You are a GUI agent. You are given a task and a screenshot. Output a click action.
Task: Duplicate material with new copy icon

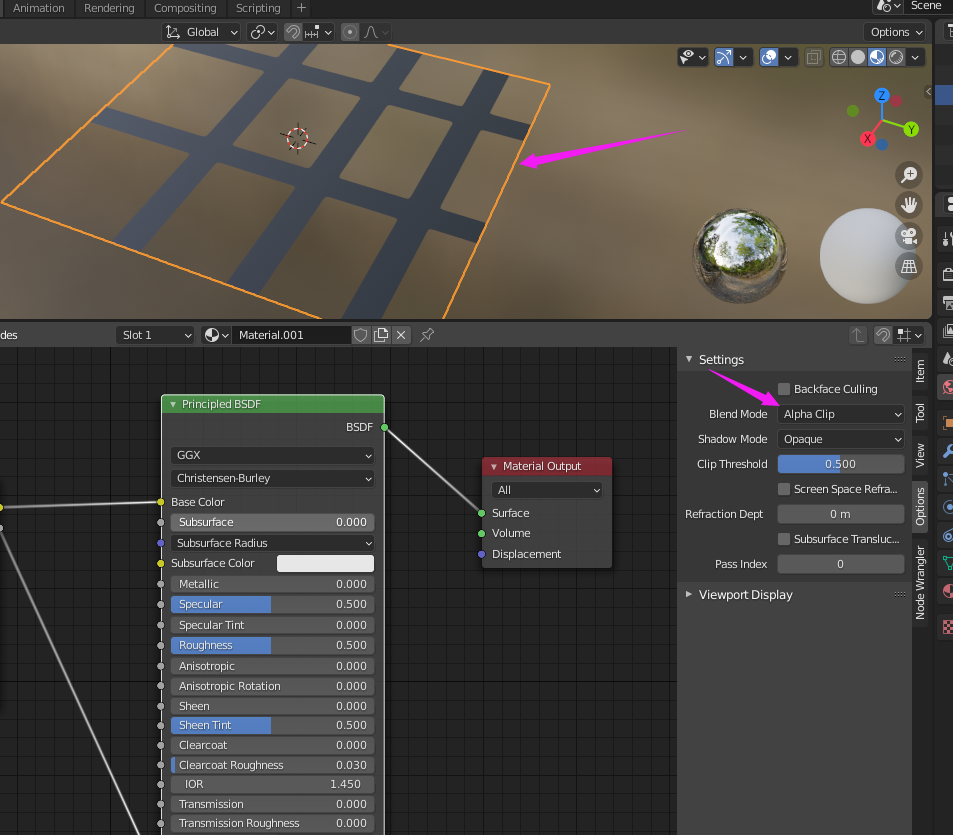click(x=381, y=335)
